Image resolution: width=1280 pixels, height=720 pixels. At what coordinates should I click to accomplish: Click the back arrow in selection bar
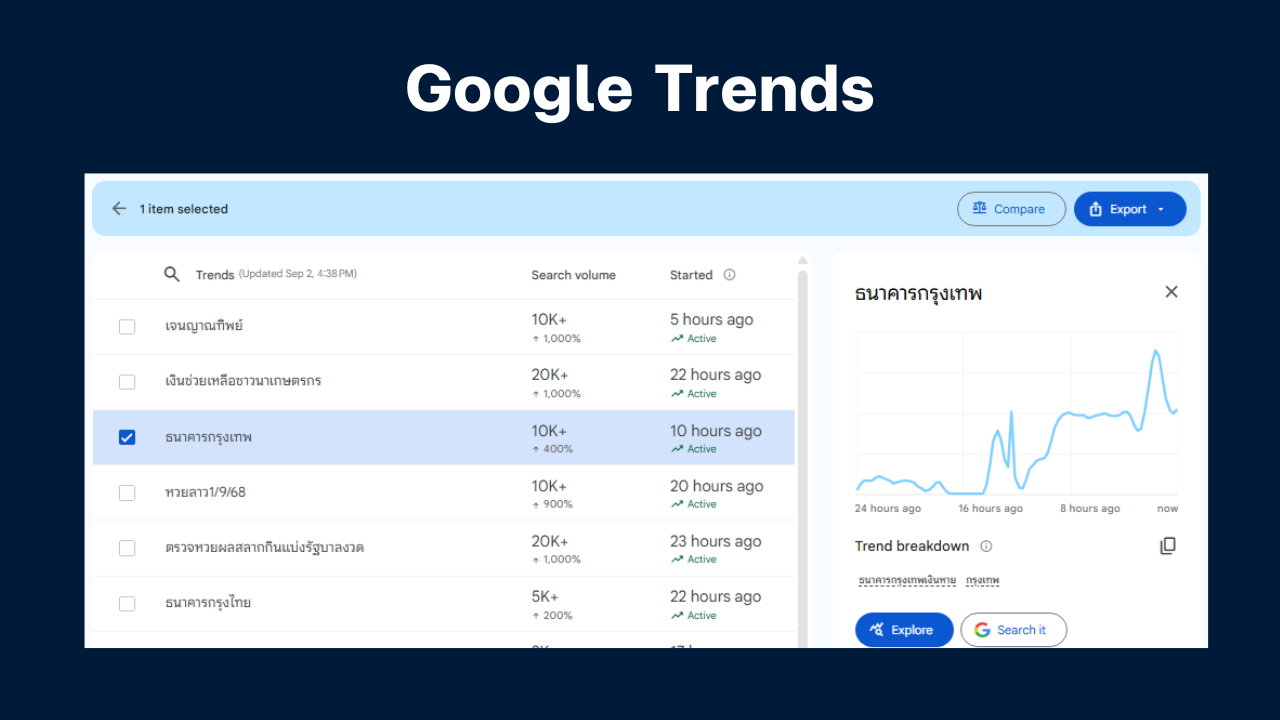(x=119, y=209)
